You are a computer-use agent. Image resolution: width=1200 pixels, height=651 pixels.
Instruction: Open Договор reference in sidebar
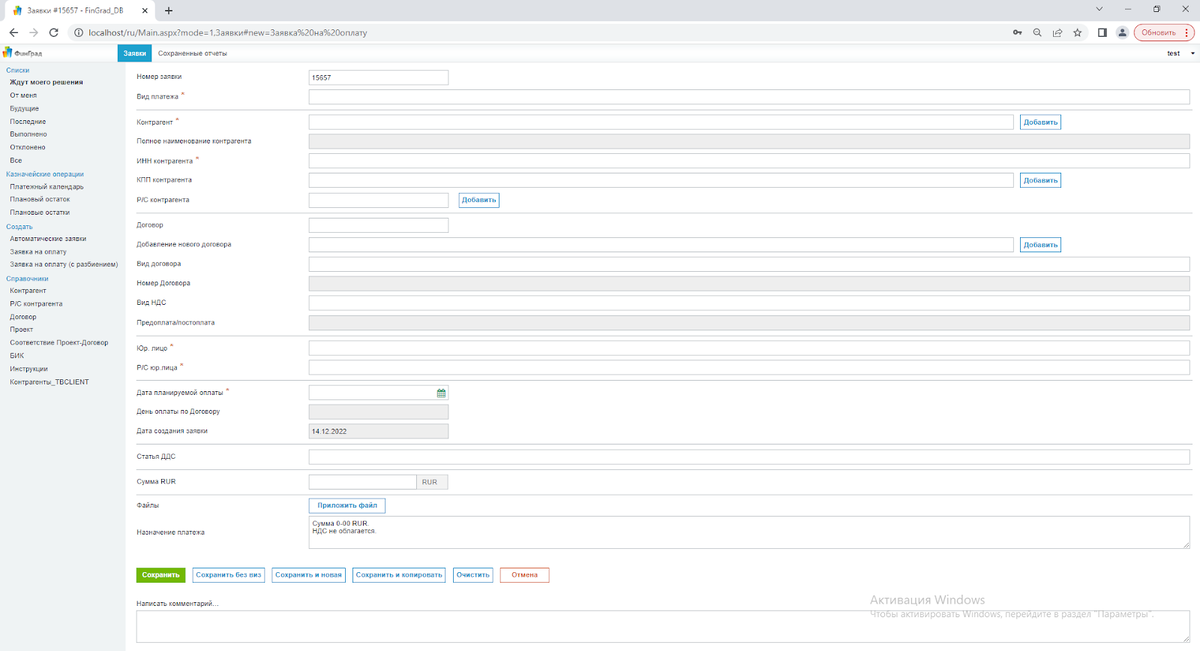pos(23,316)
